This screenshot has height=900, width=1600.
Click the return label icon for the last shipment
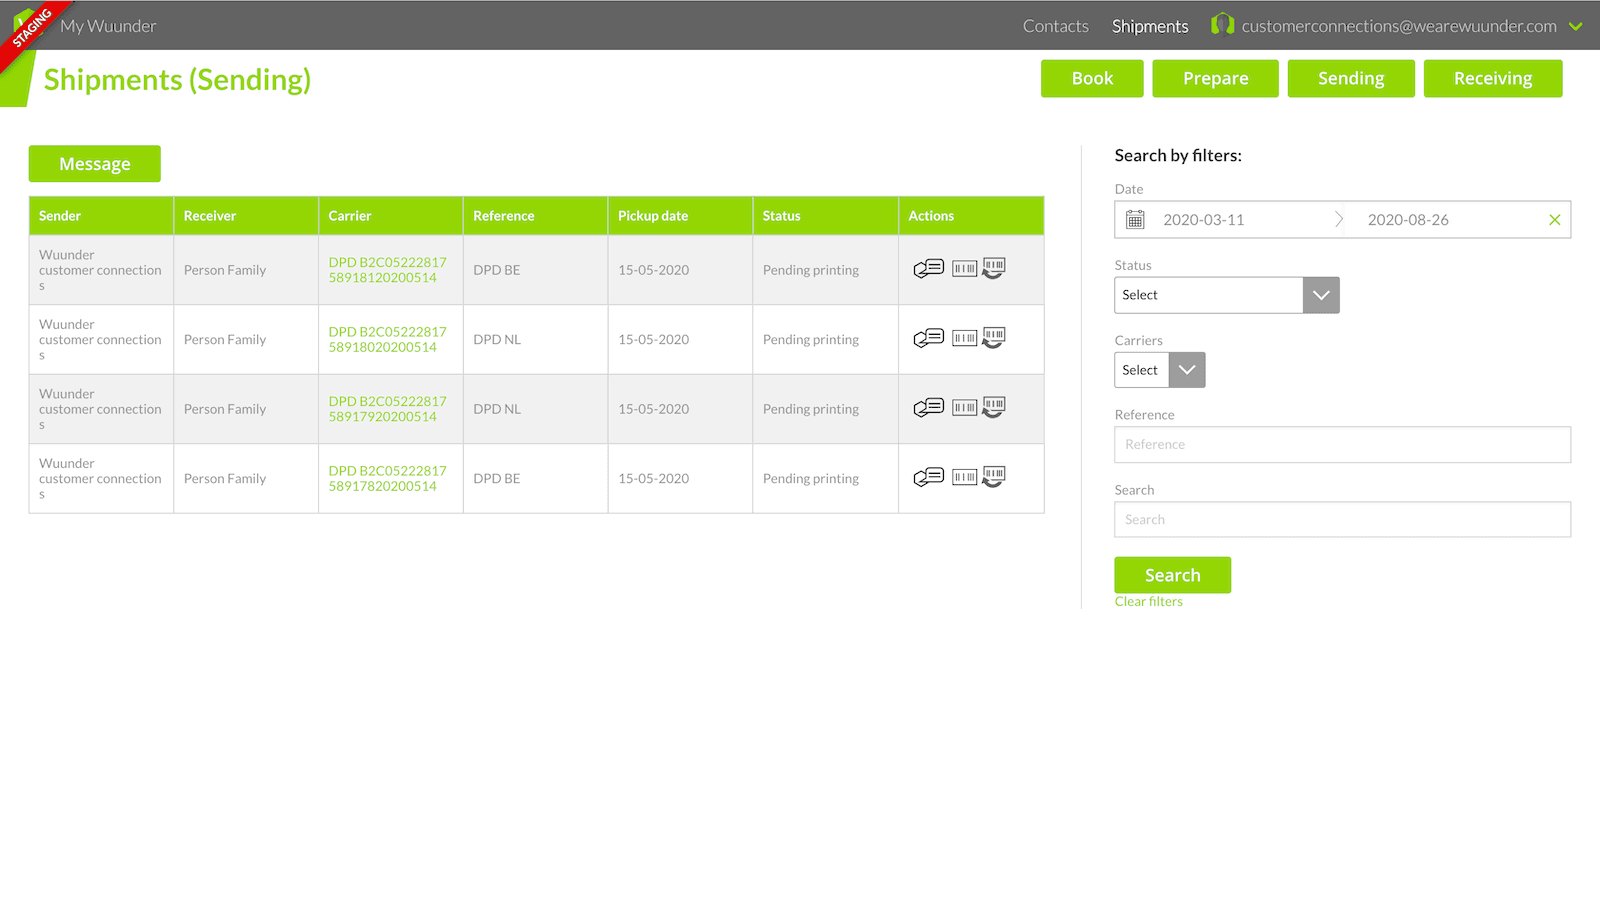(993, 477)
